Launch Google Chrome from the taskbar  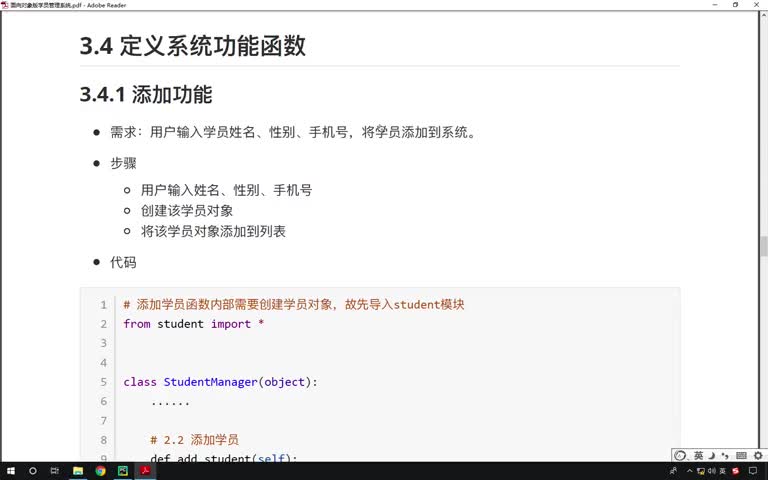(100, 471)
